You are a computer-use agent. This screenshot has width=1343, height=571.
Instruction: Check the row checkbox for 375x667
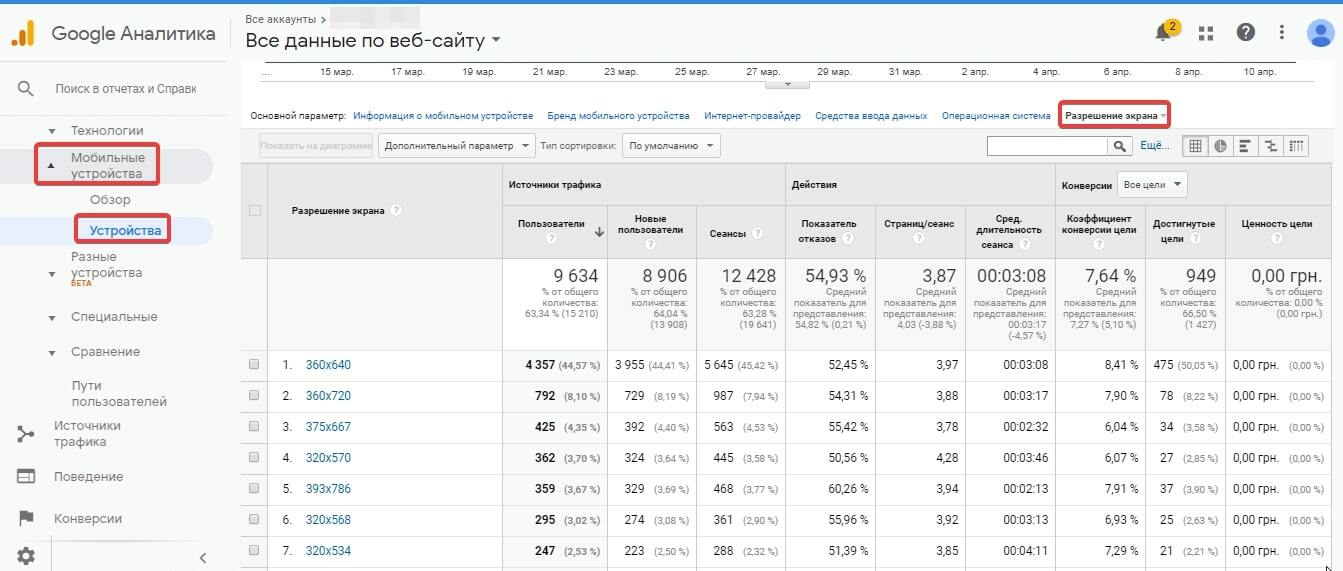[254, 427]
